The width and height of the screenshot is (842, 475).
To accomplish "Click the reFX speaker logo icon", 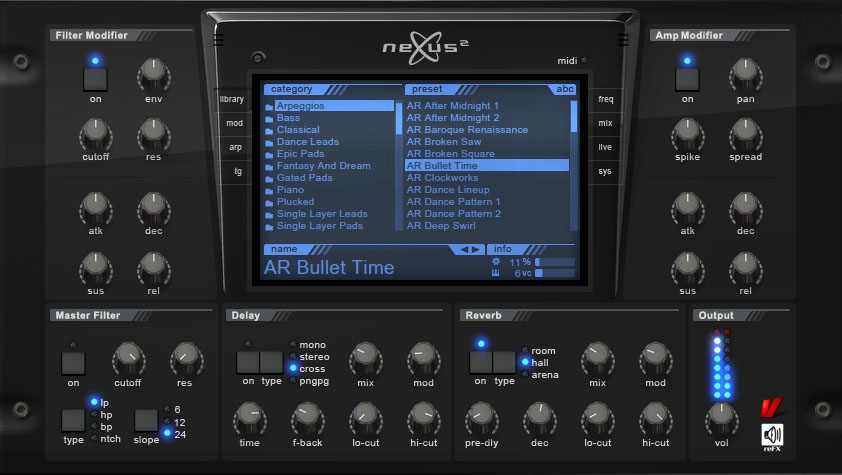I will 772,435.
